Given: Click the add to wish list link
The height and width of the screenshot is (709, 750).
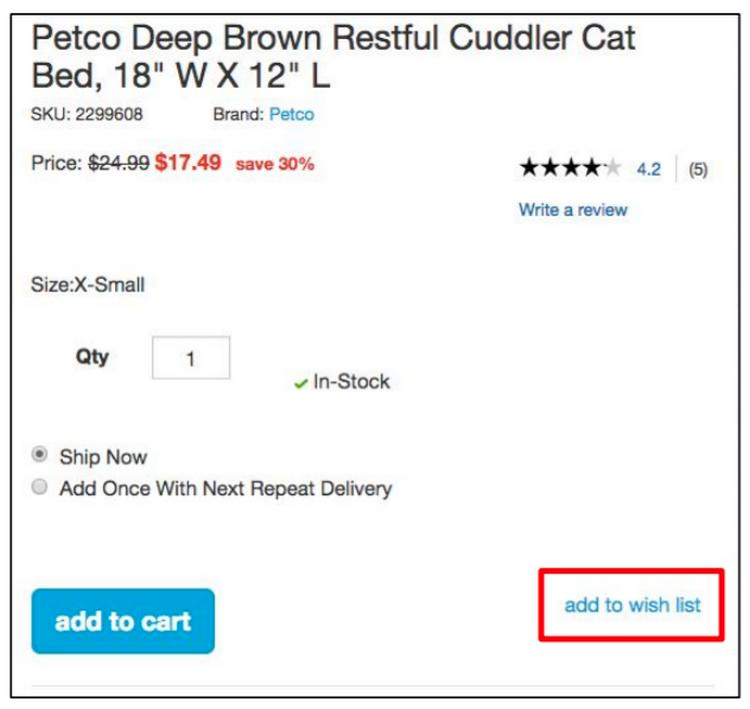Looking at the screenshot, I should coord(632,605).
